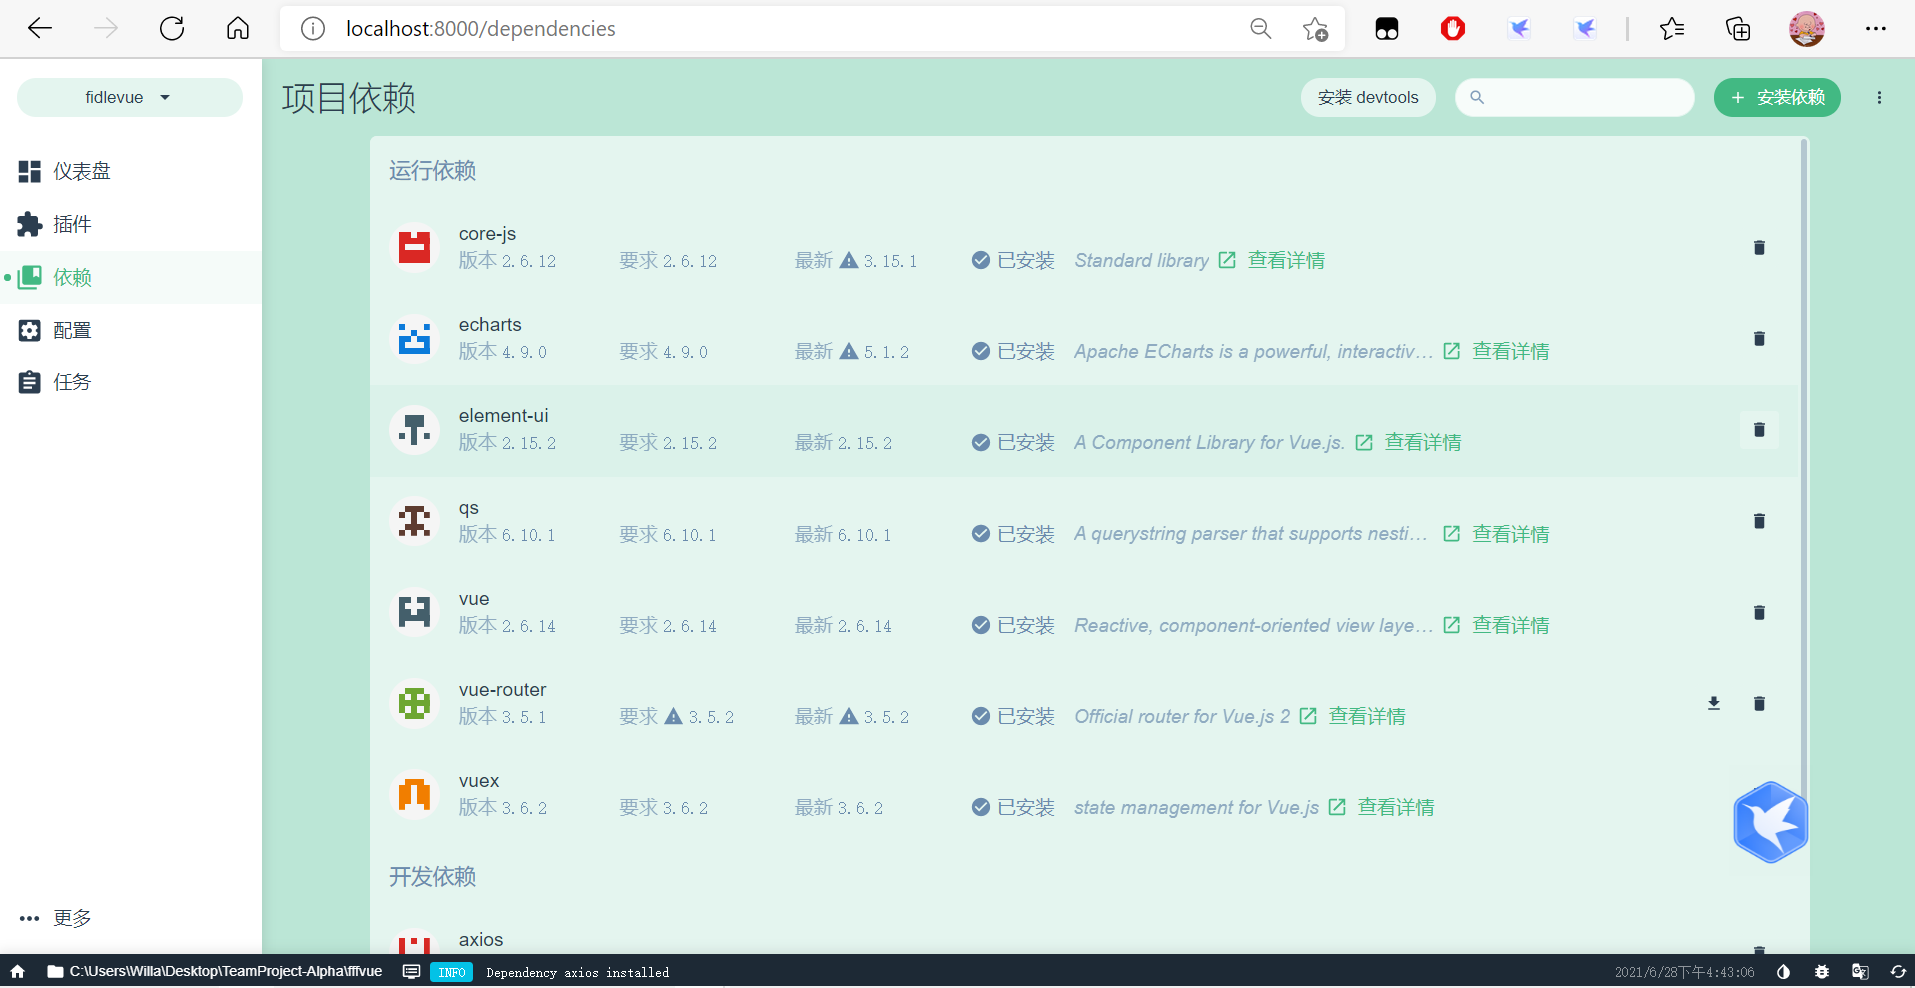The image size is (1915, 988).
Task: Open the project folder path in status bar
Action: point(215,971)
